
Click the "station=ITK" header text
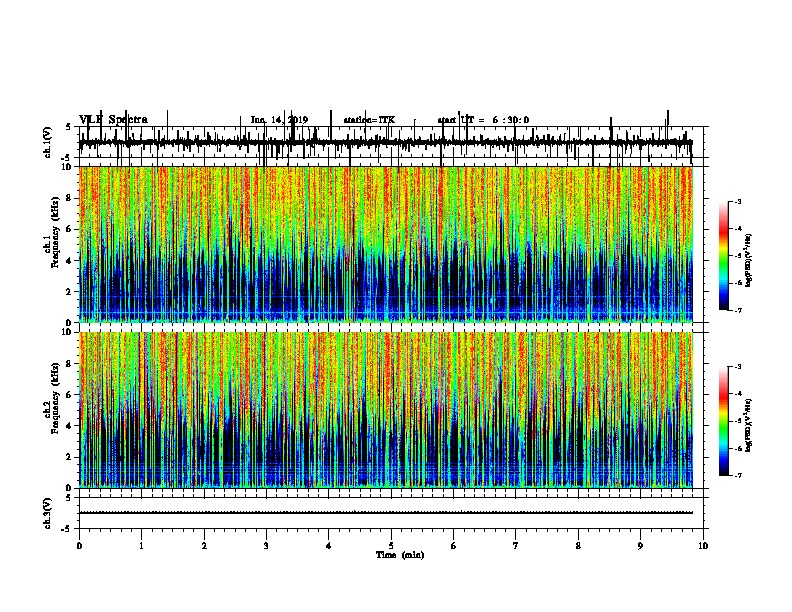(x=369, y=120)
